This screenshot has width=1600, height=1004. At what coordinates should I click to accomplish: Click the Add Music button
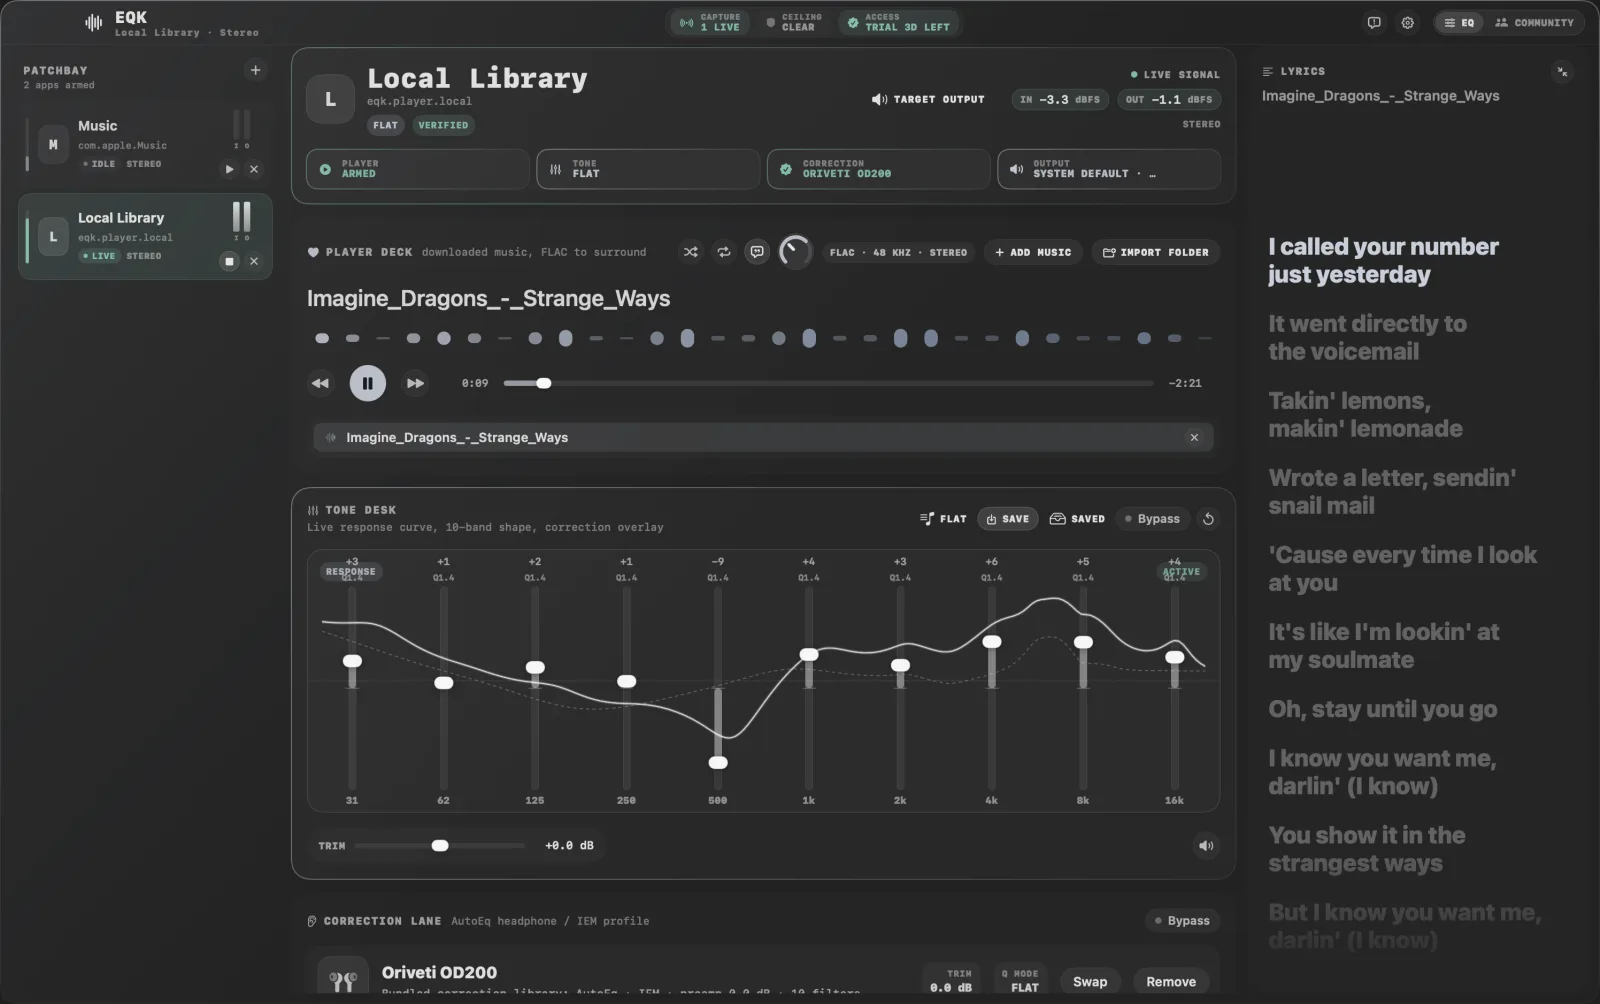(x=1033, y=252)
